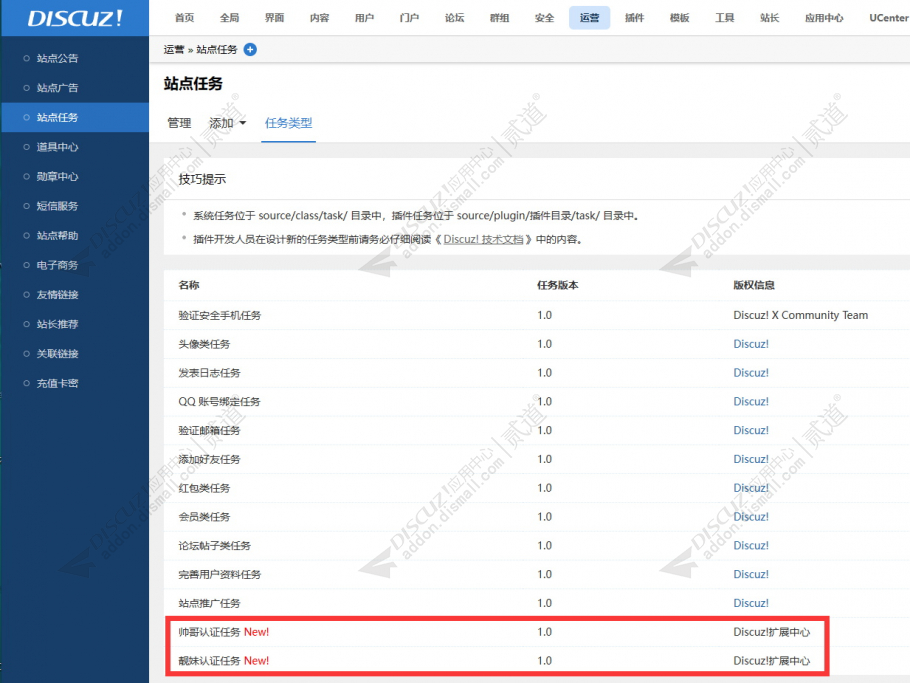
Task: Open Discuz! link in 添加好友任务 row
Action: pyautogui.click(x=750, y=459)
